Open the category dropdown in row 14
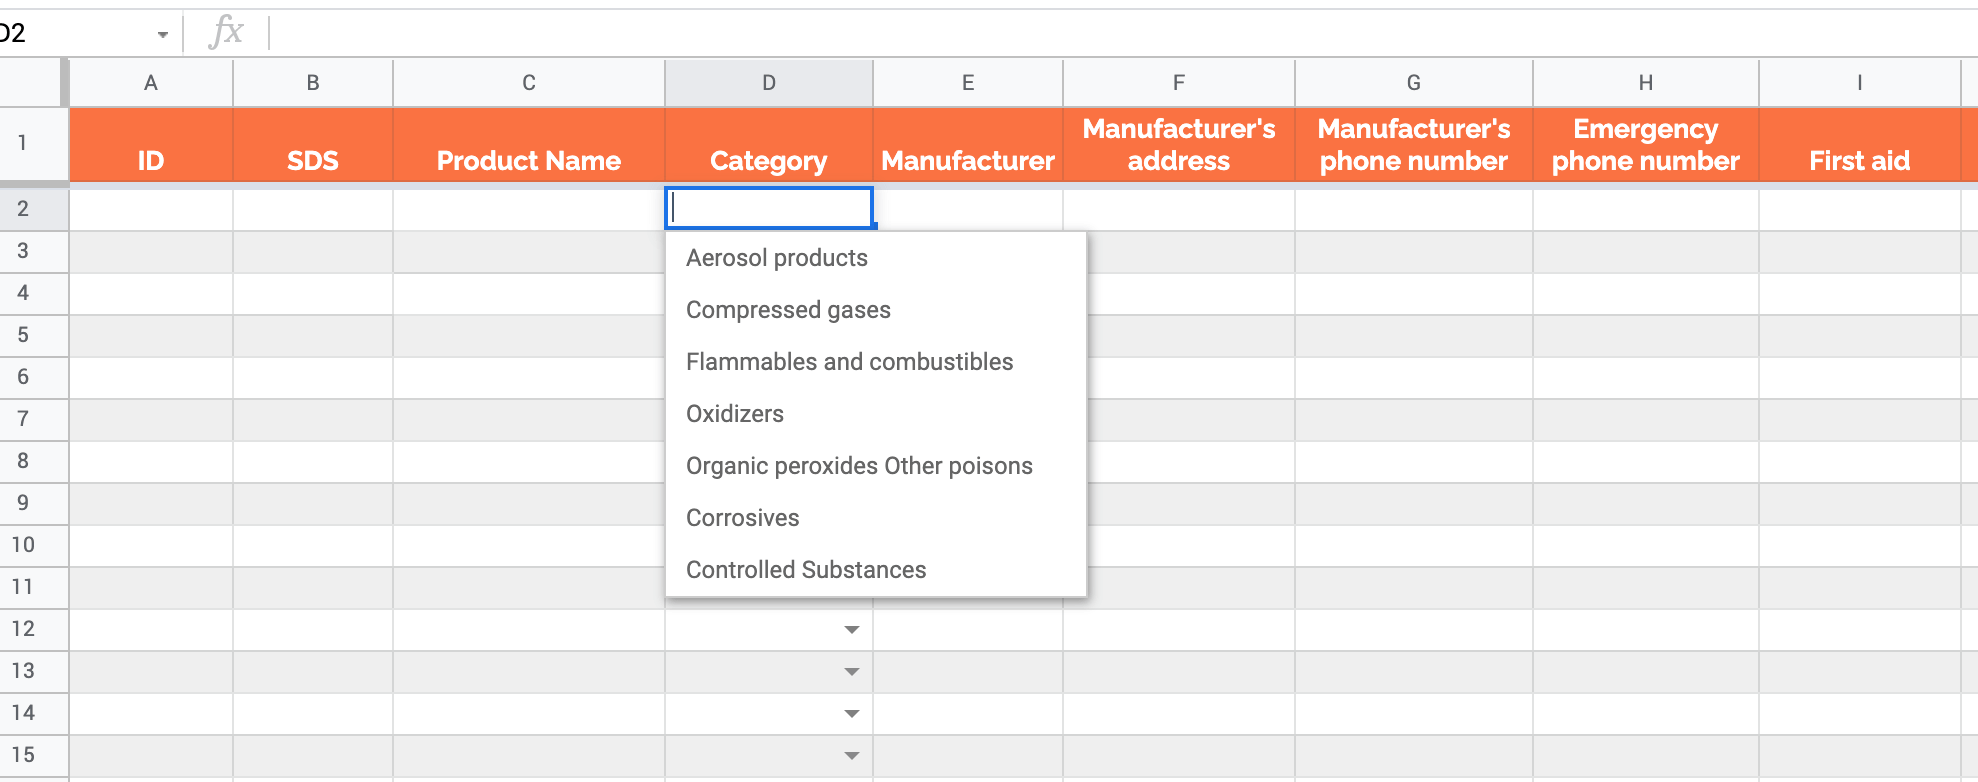This screenshot has width=1978, height=782. [x=851, y=713]
